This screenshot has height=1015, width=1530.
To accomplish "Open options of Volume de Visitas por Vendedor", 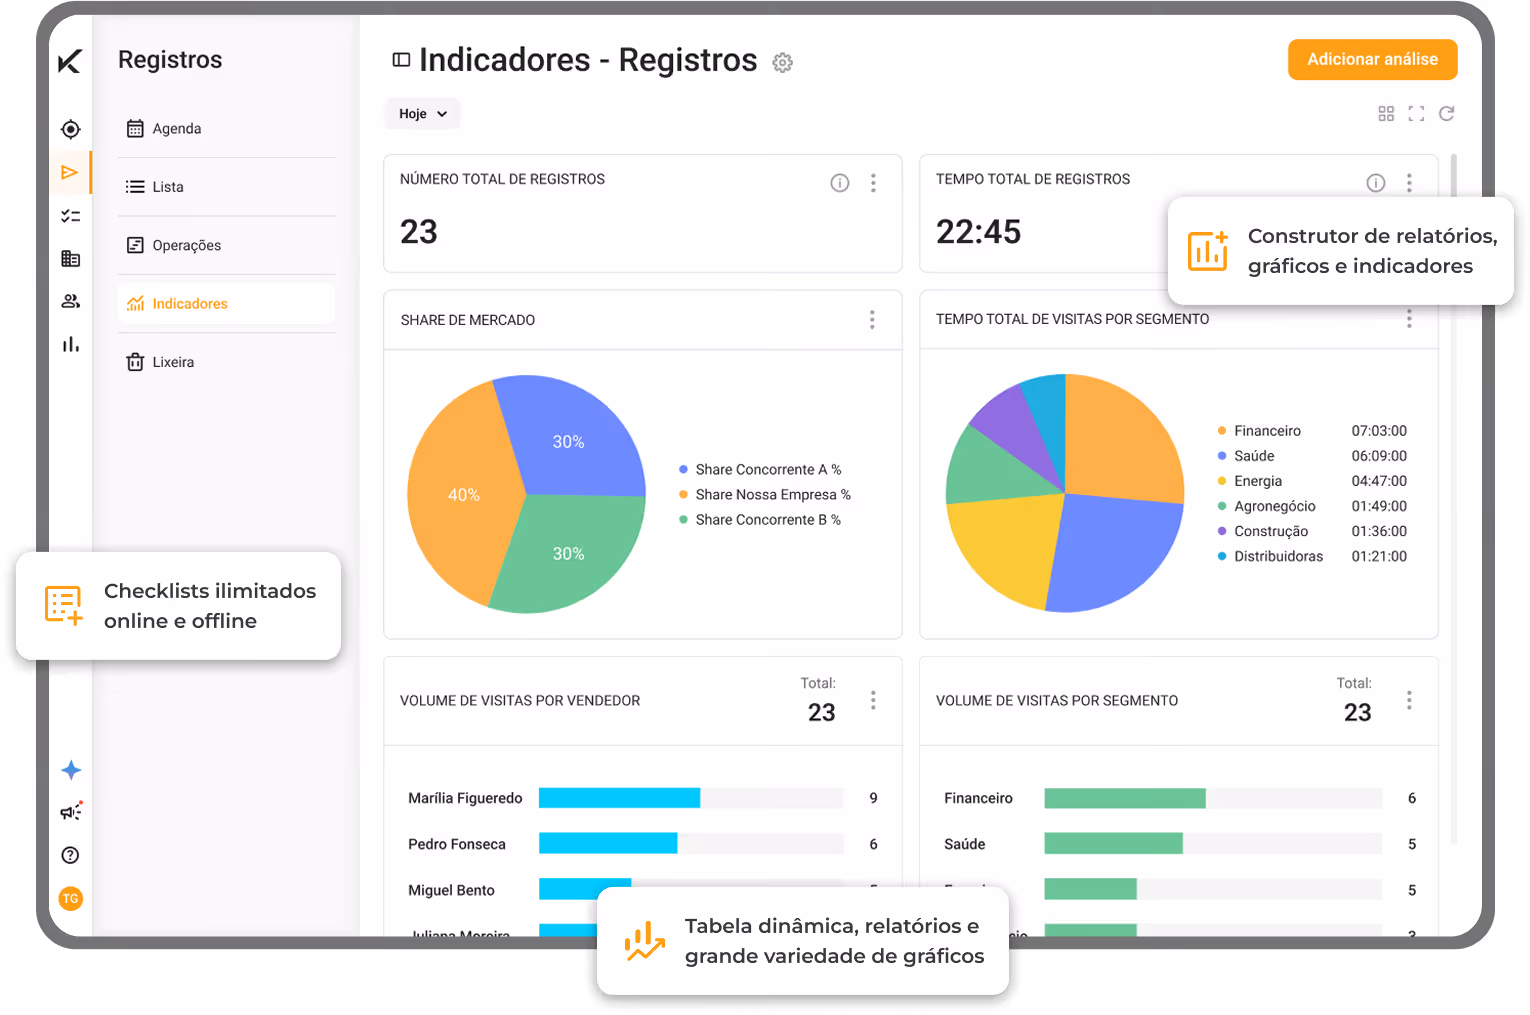I will click(x=873, y=700).
